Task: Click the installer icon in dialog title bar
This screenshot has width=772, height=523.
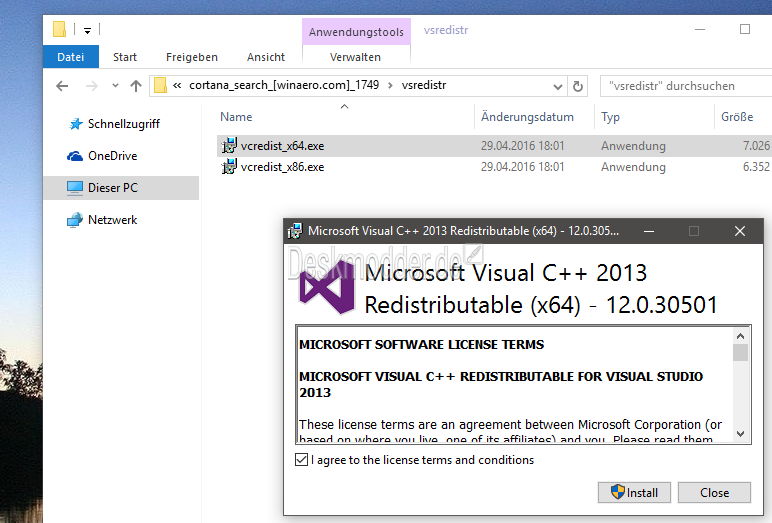Action: pos(295,230)
